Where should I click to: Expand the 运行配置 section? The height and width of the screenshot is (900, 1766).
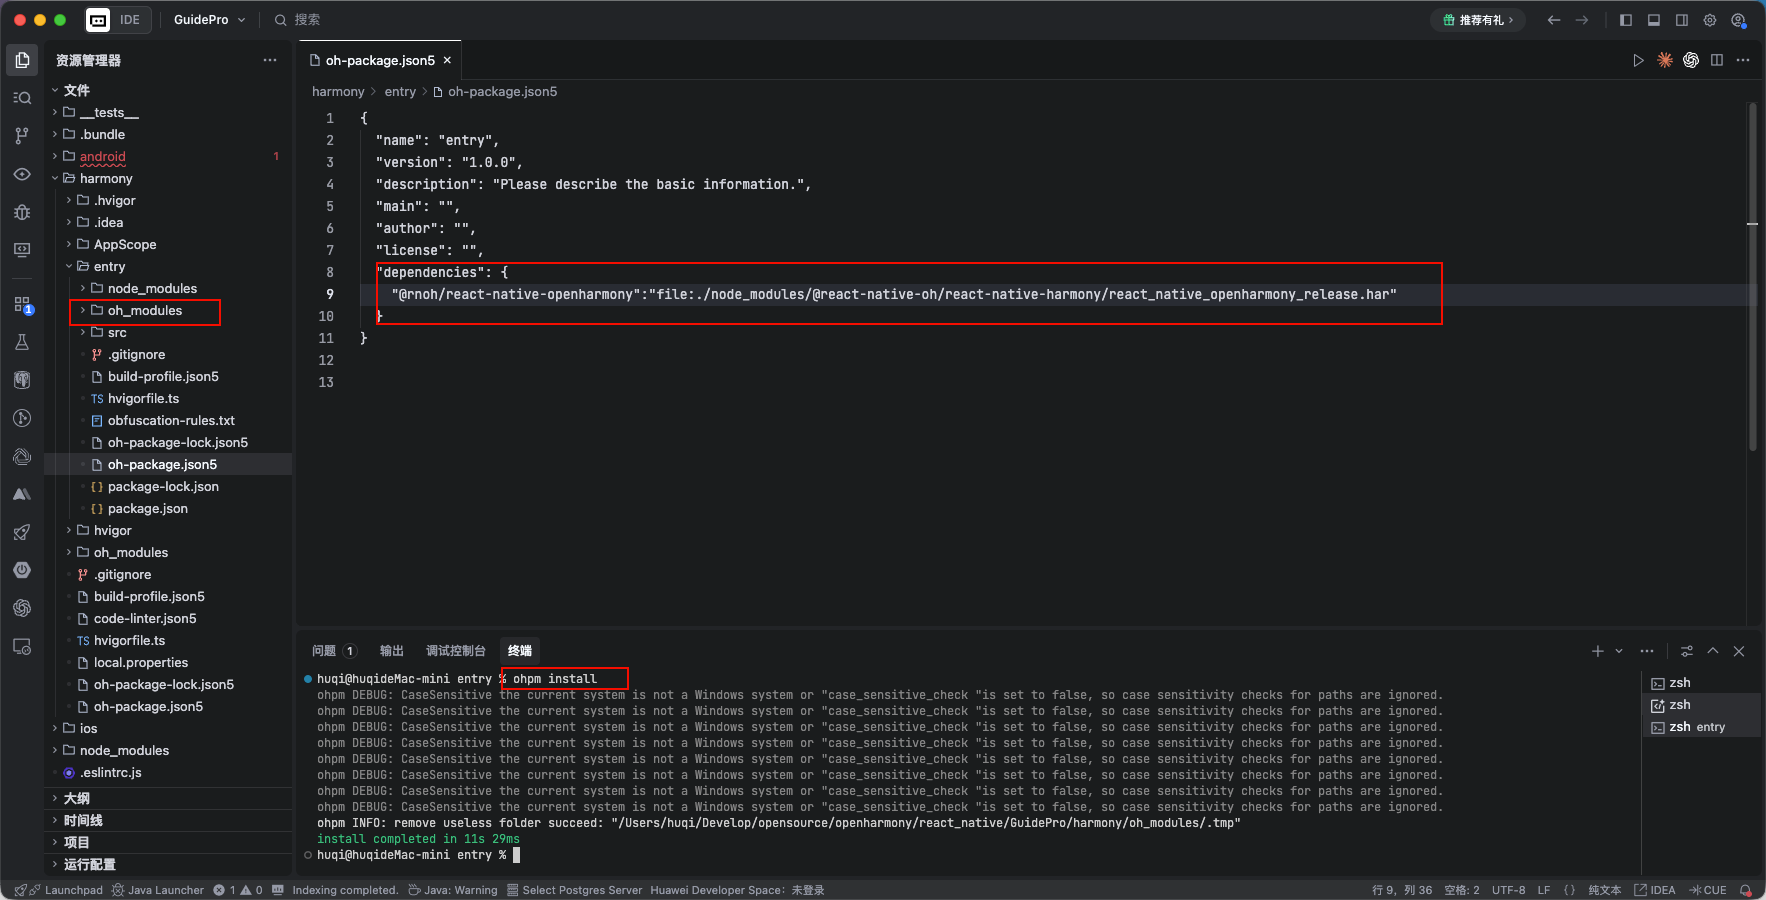coord(168,864)
